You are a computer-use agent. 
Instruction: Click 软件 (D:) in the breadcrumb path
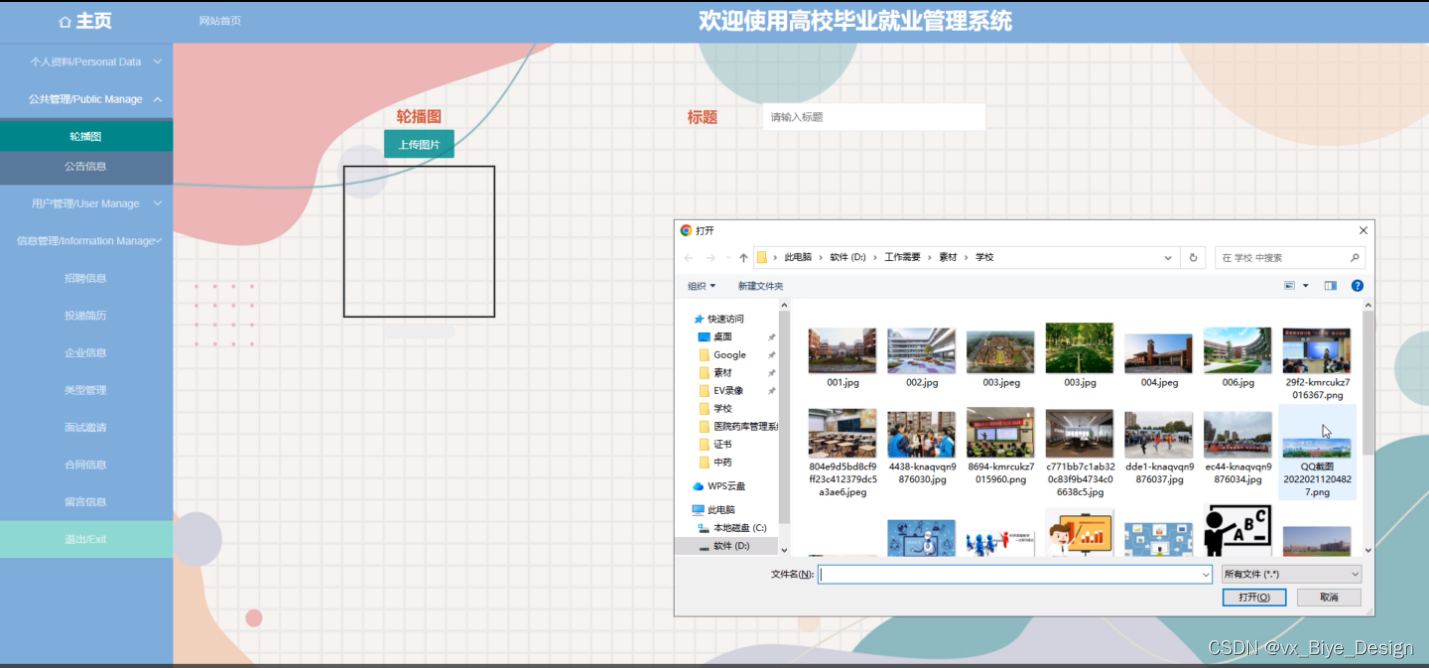[848, 258]
